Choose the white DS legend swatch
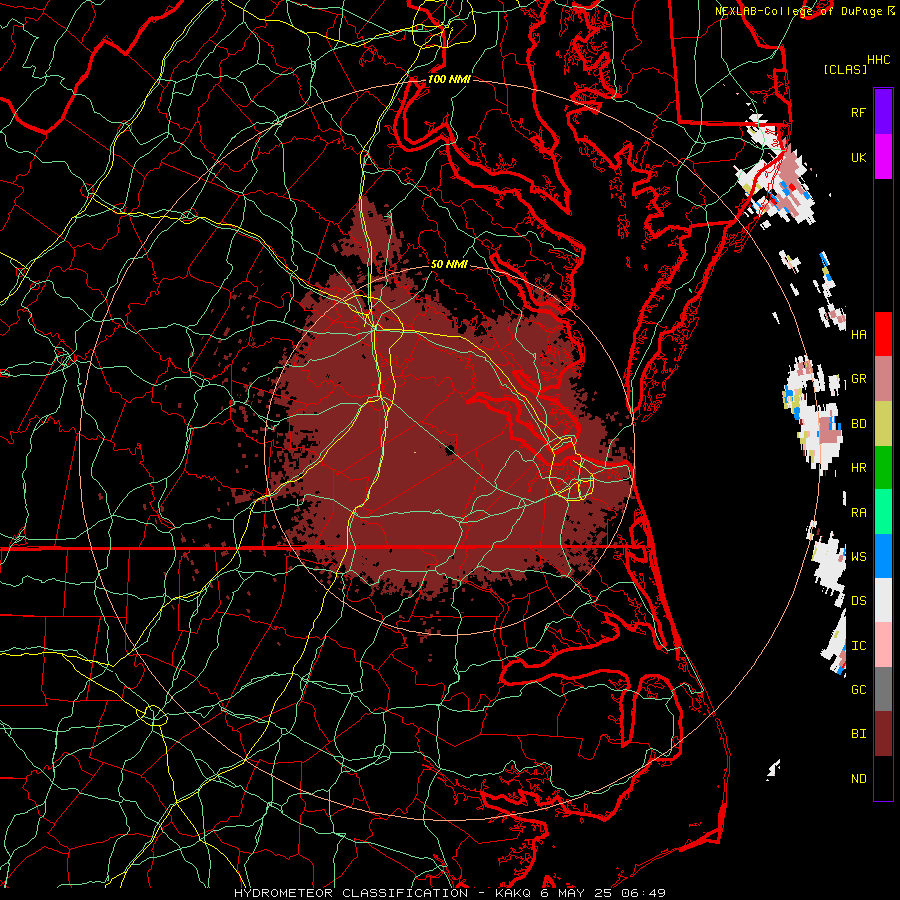The height and width of the screenshot is (900, 900). [883, 600]
